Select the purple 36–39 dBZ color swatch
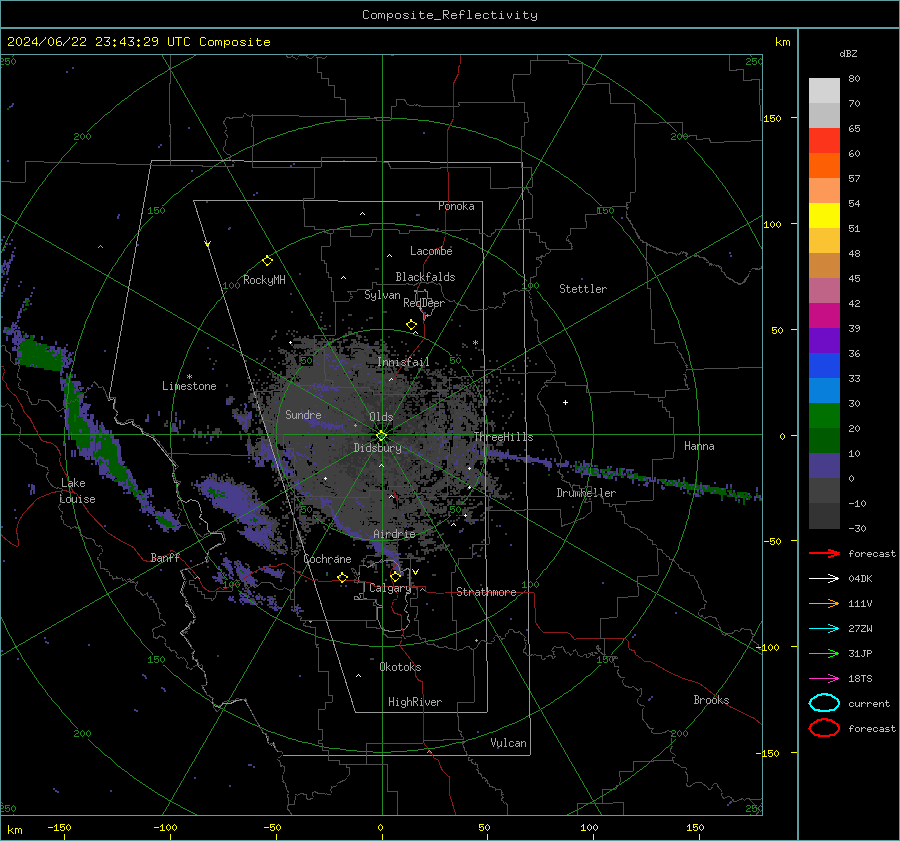This screenshot has width=900, height=841. click(824, 340)
